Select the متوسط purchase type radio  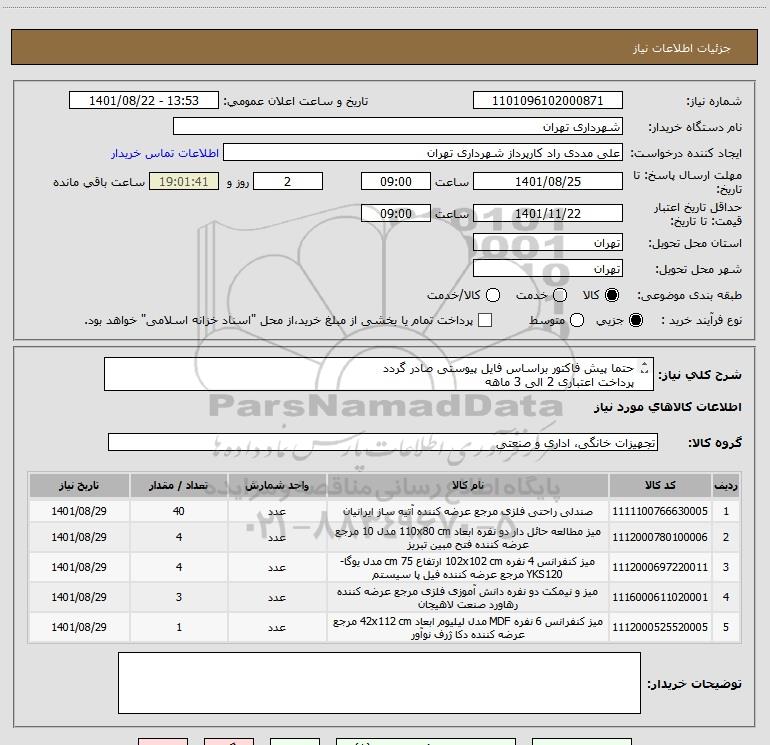point(577,320)
